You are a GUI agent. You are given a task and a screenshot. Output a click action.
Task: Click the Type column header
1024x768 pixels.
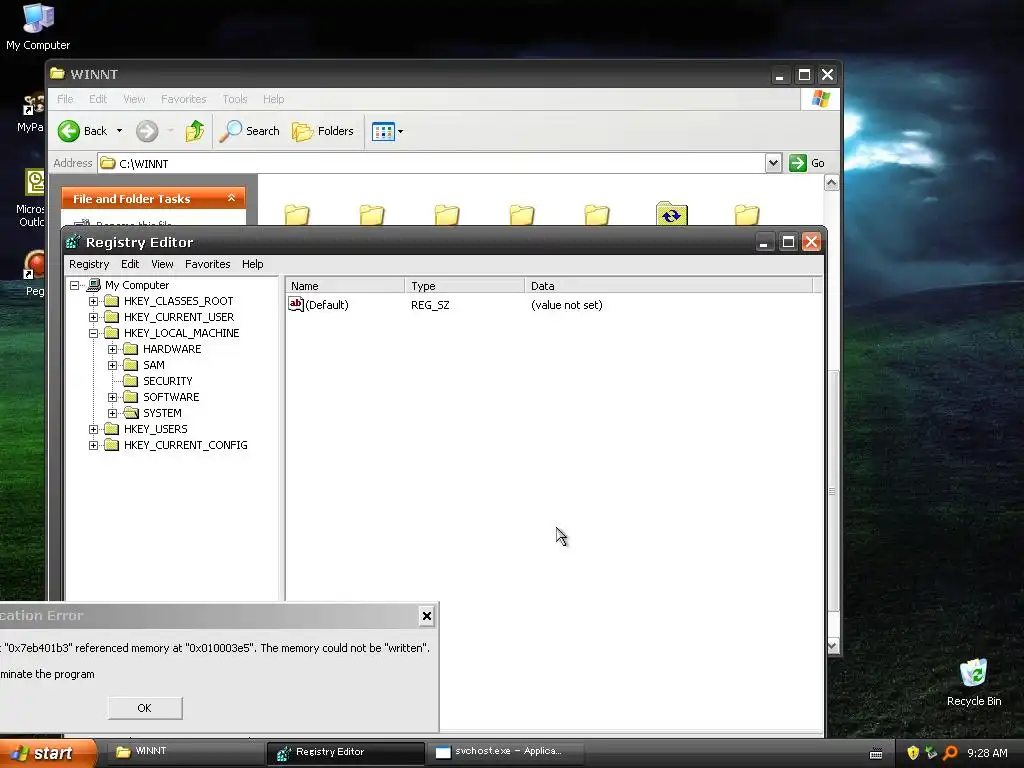click(465, 285)
